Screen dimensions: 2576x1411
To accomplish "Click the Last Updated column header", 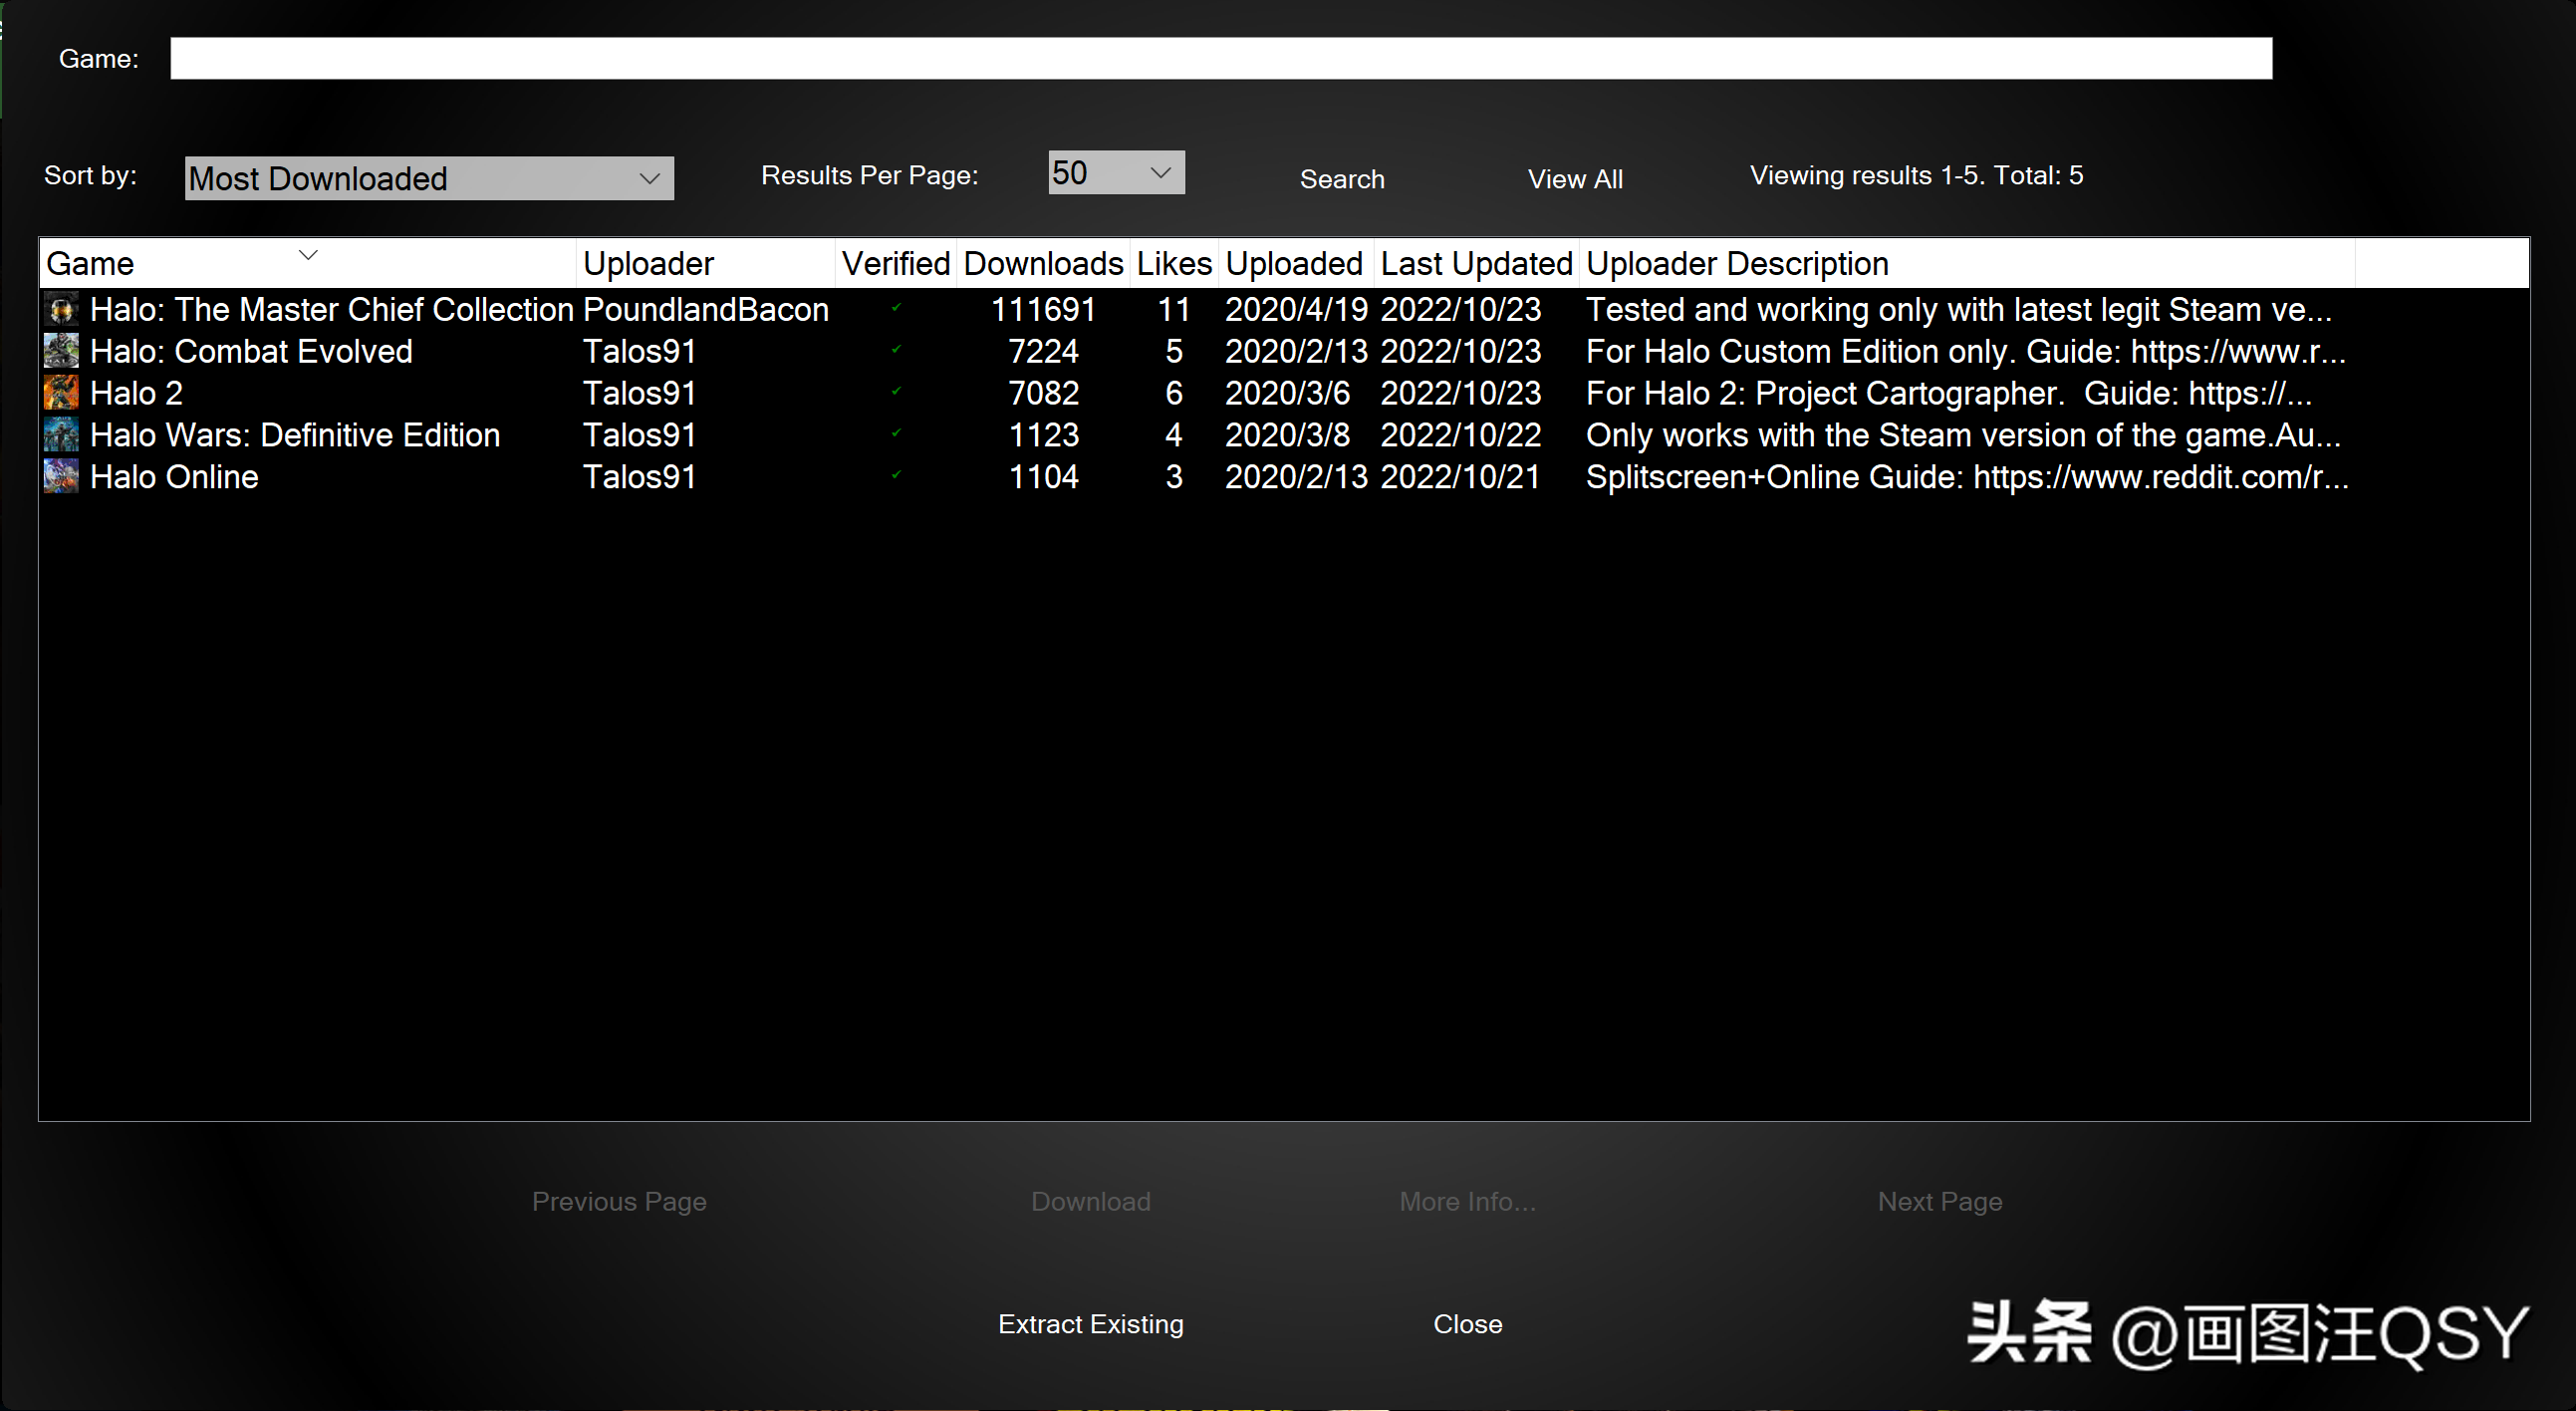I will pyautogui.click(x=1475, y=264).
